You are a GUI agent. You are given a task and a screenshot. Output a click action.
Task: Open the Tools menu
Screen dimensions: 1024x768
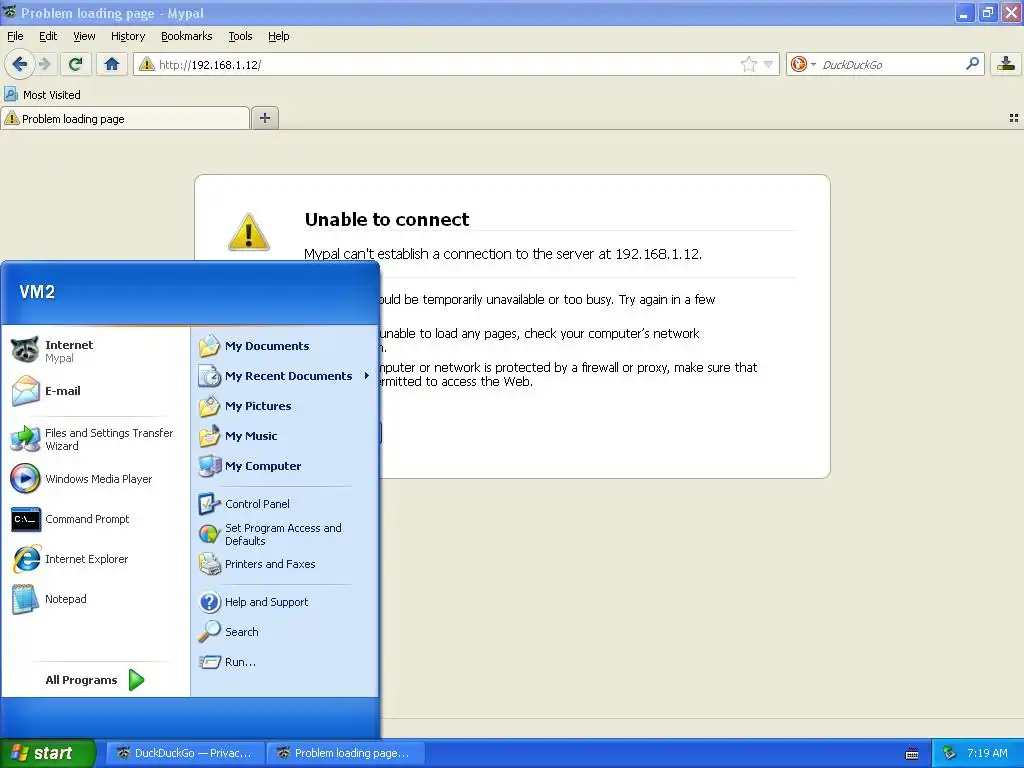(240, 36)
